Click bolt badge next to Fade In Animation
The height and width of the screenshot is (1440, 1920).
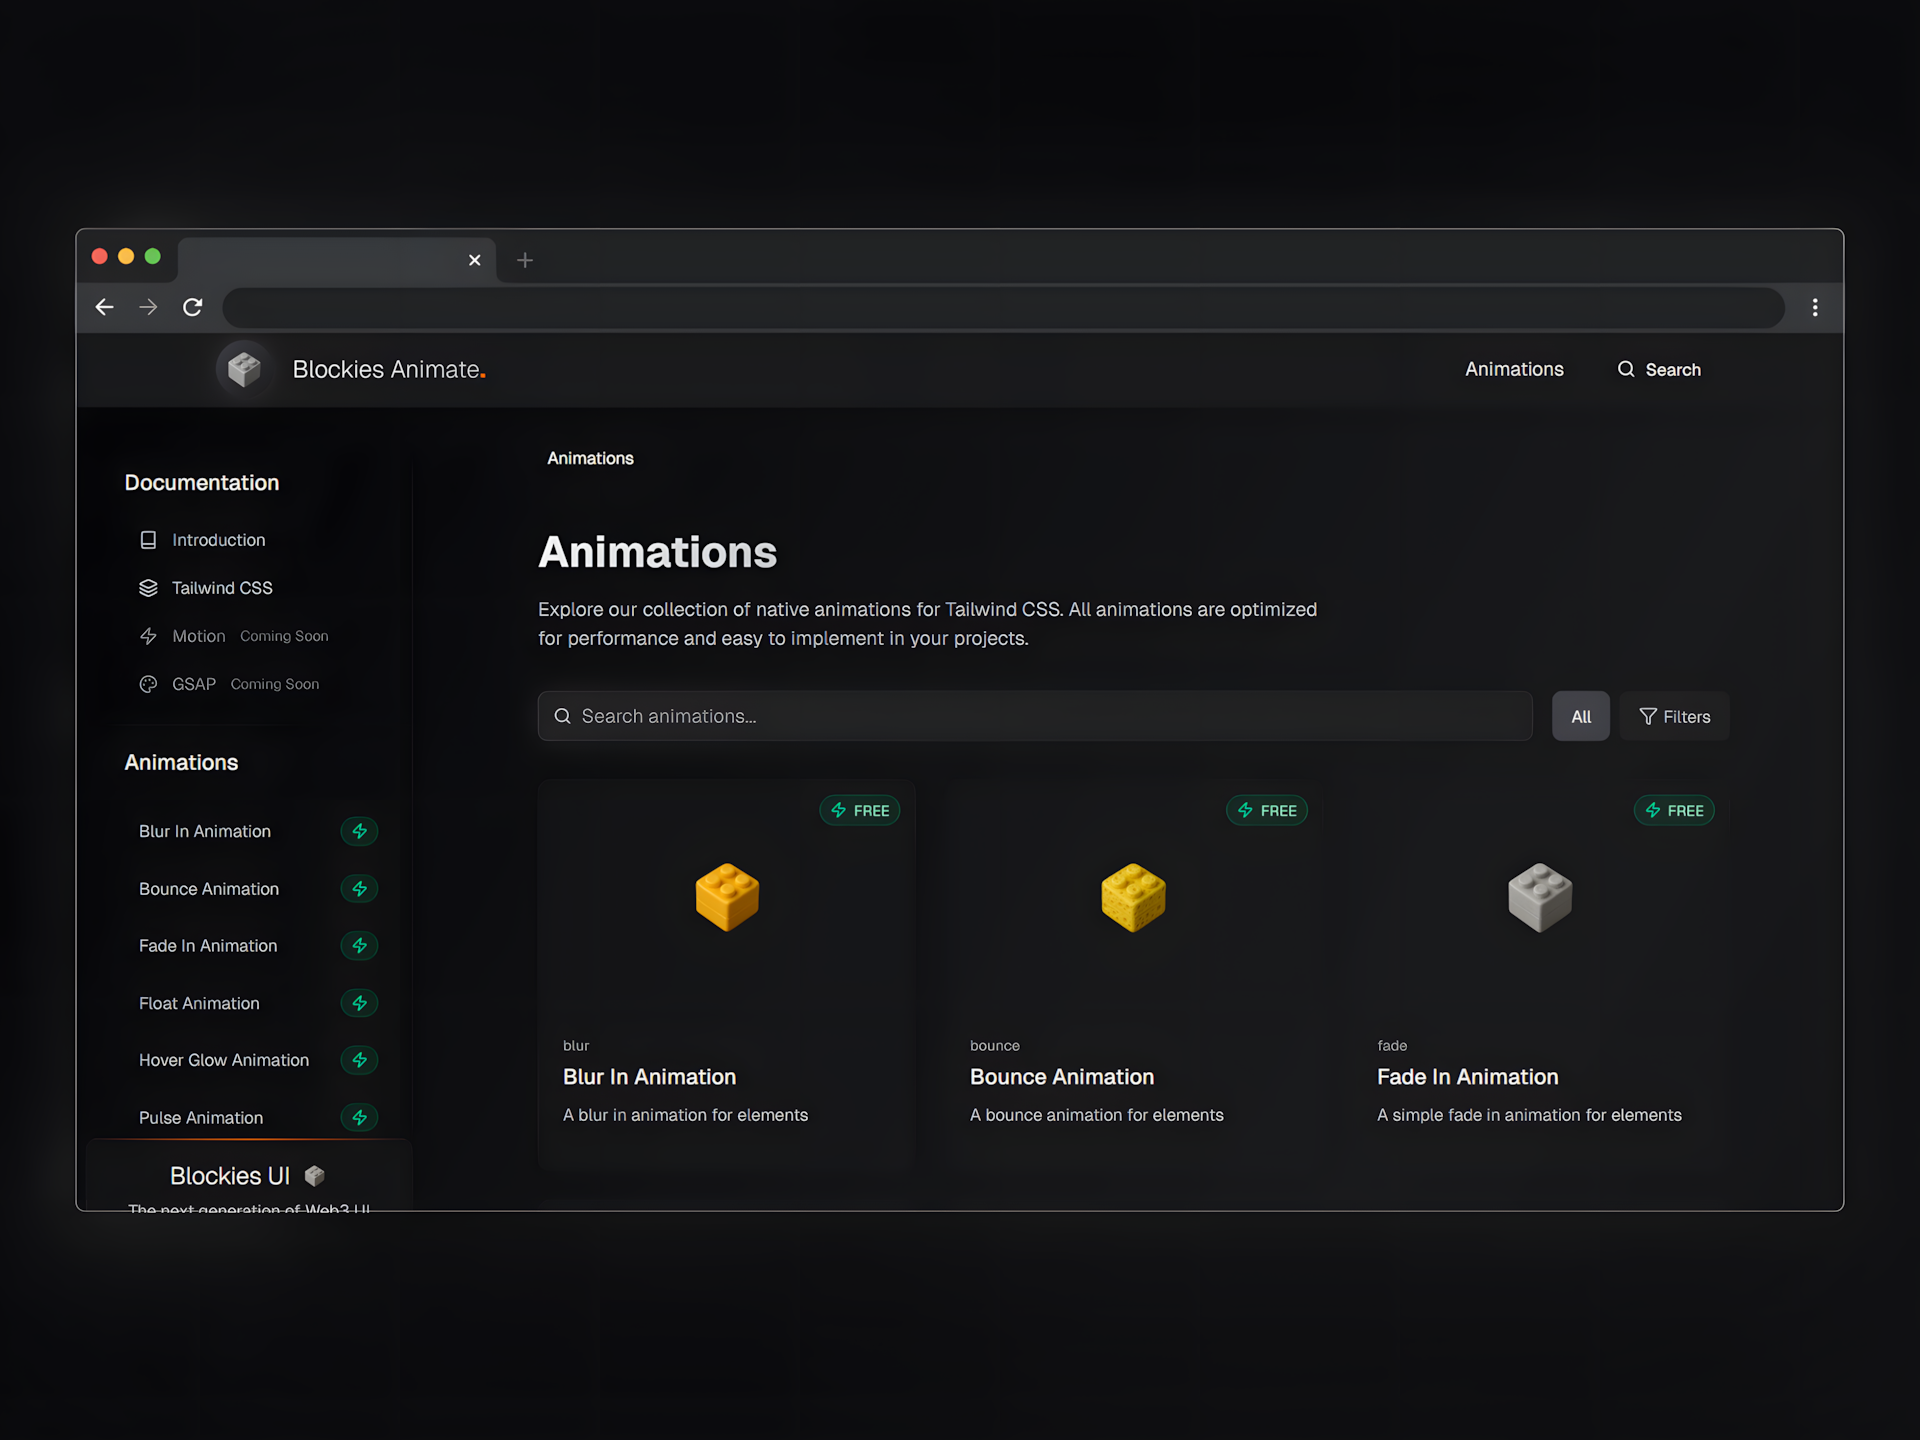[x=359, y=946]
